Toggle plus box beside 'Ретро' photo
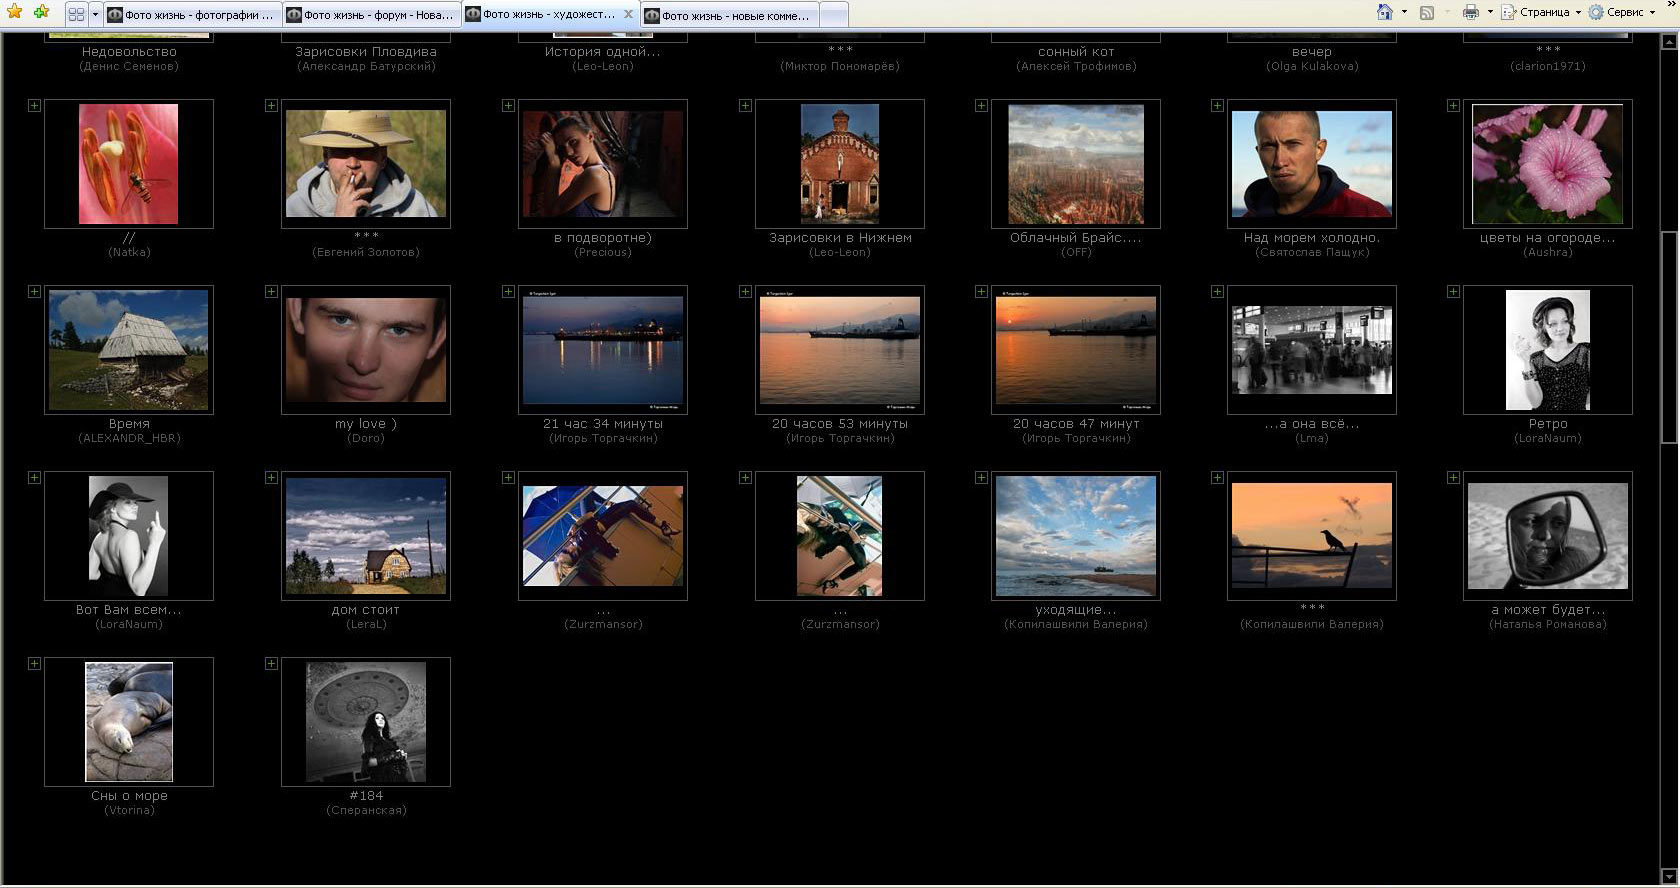 point(1453,292)
